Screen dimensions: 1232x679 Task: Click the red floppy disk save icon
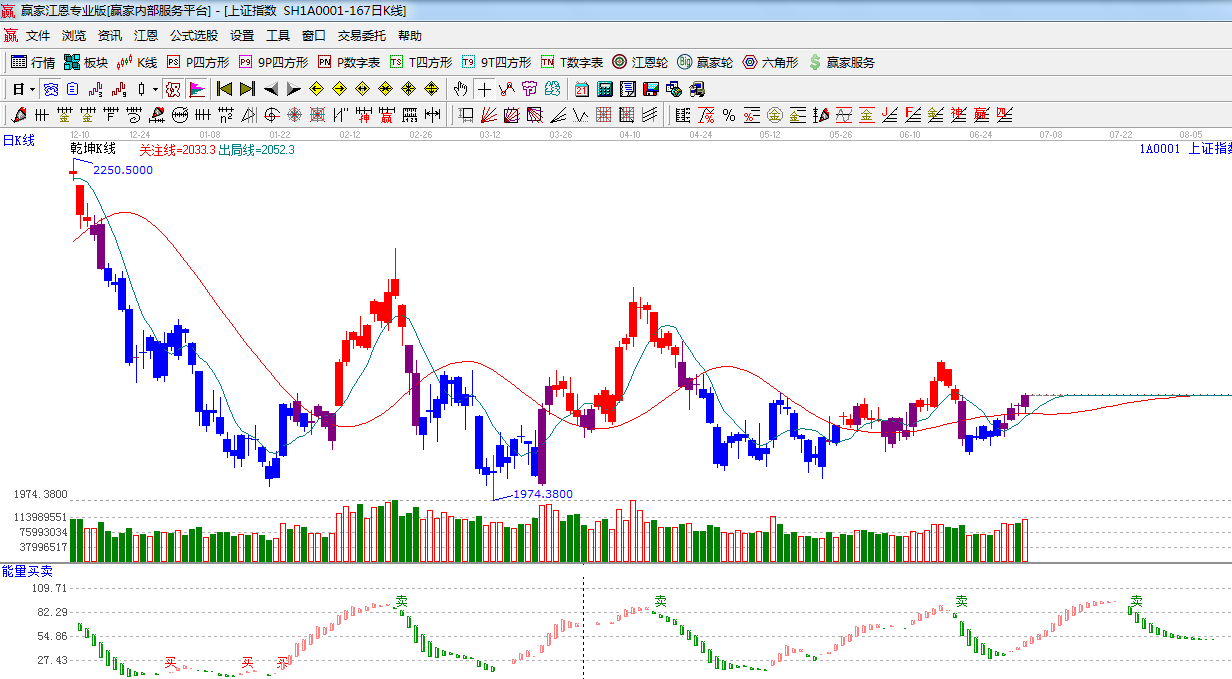coord(650,89)
